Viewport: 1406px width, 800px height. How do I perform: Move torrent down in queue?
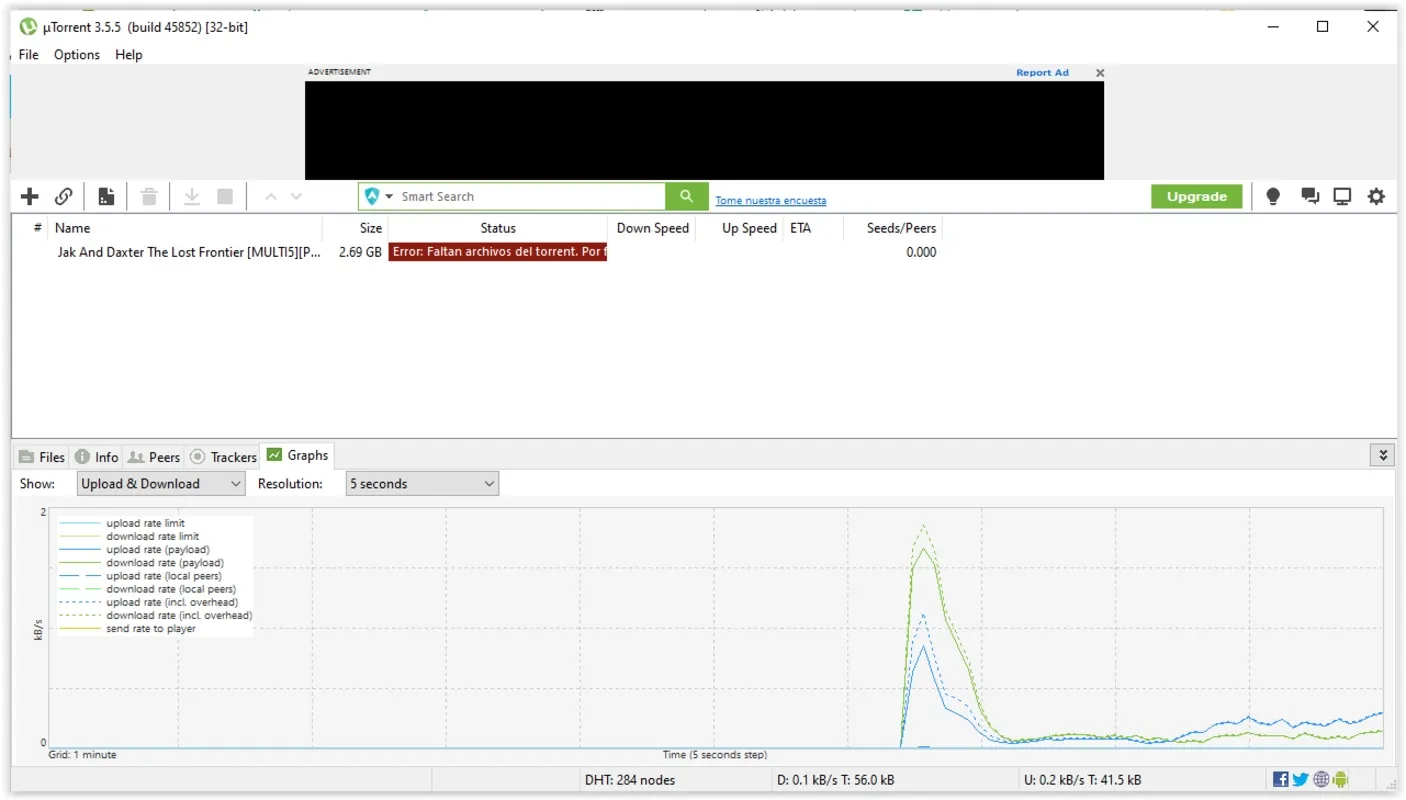(x=296, y=197)
